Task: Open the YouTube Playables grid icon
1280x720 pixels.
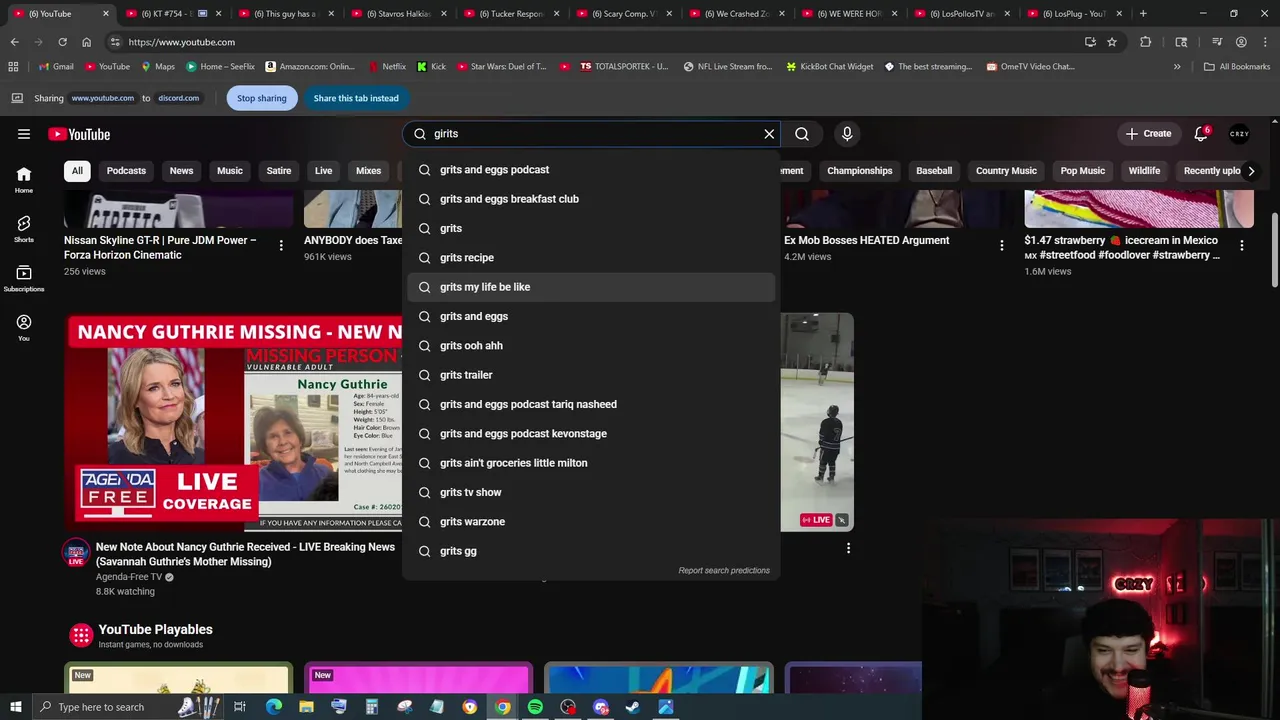Action: (x=81, y=635)
